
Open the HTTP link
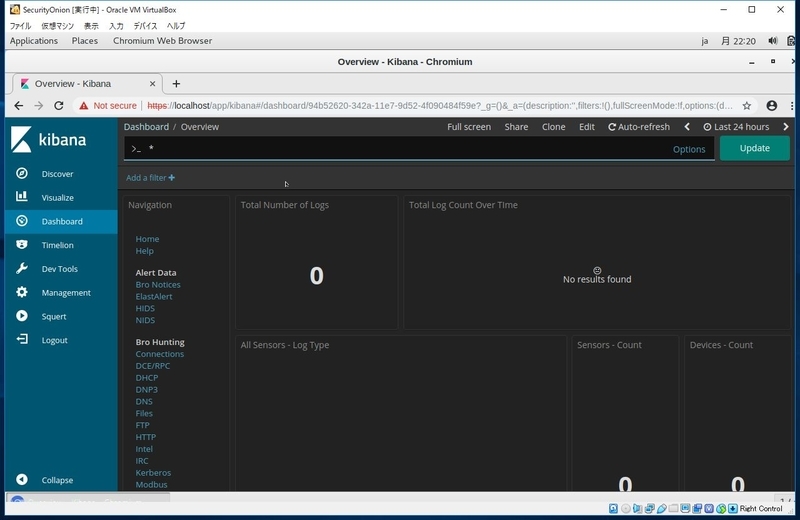145,437
